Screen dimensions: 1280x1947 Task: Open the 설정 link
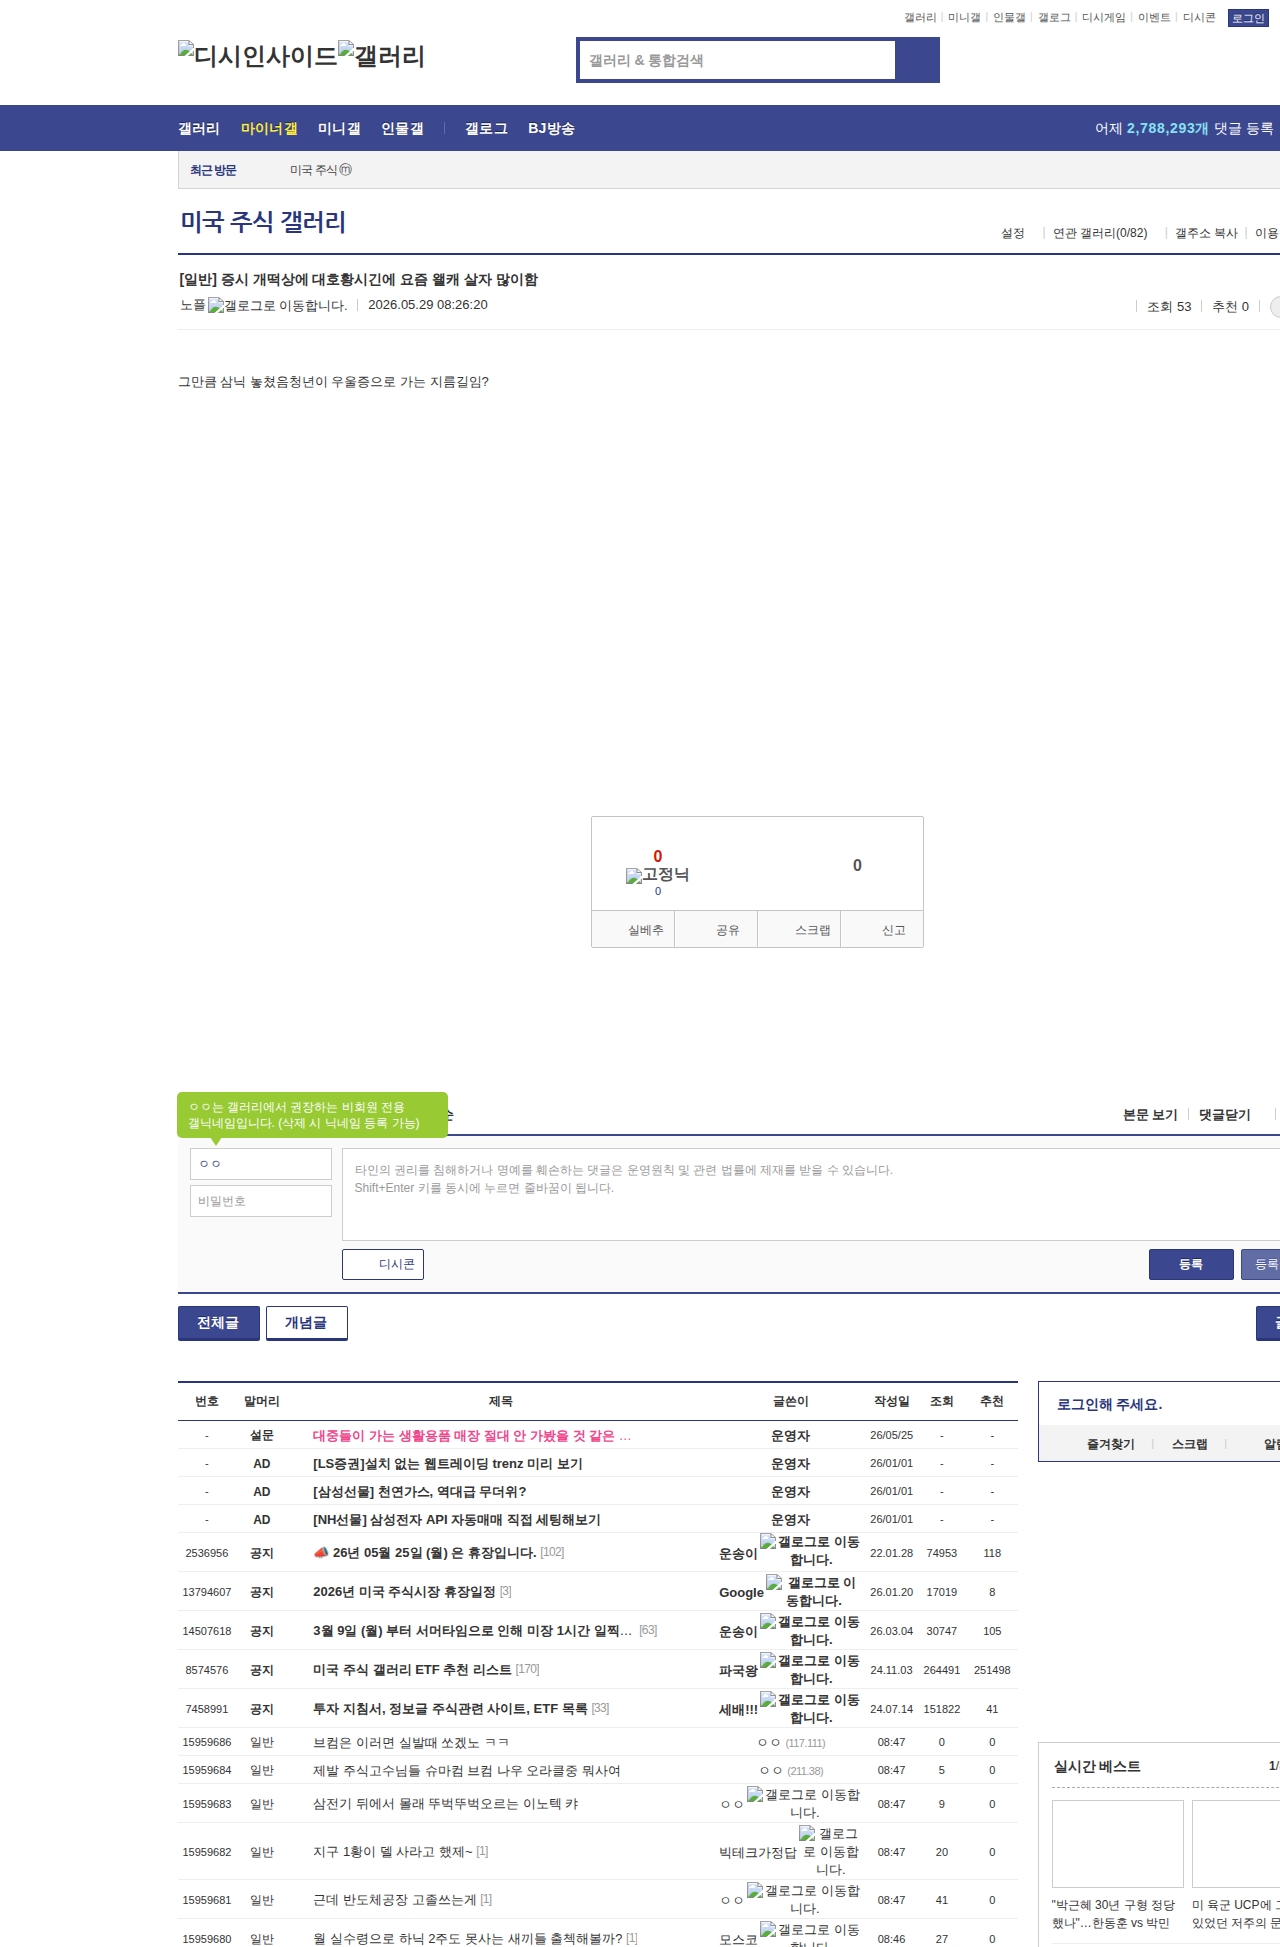1013,233
